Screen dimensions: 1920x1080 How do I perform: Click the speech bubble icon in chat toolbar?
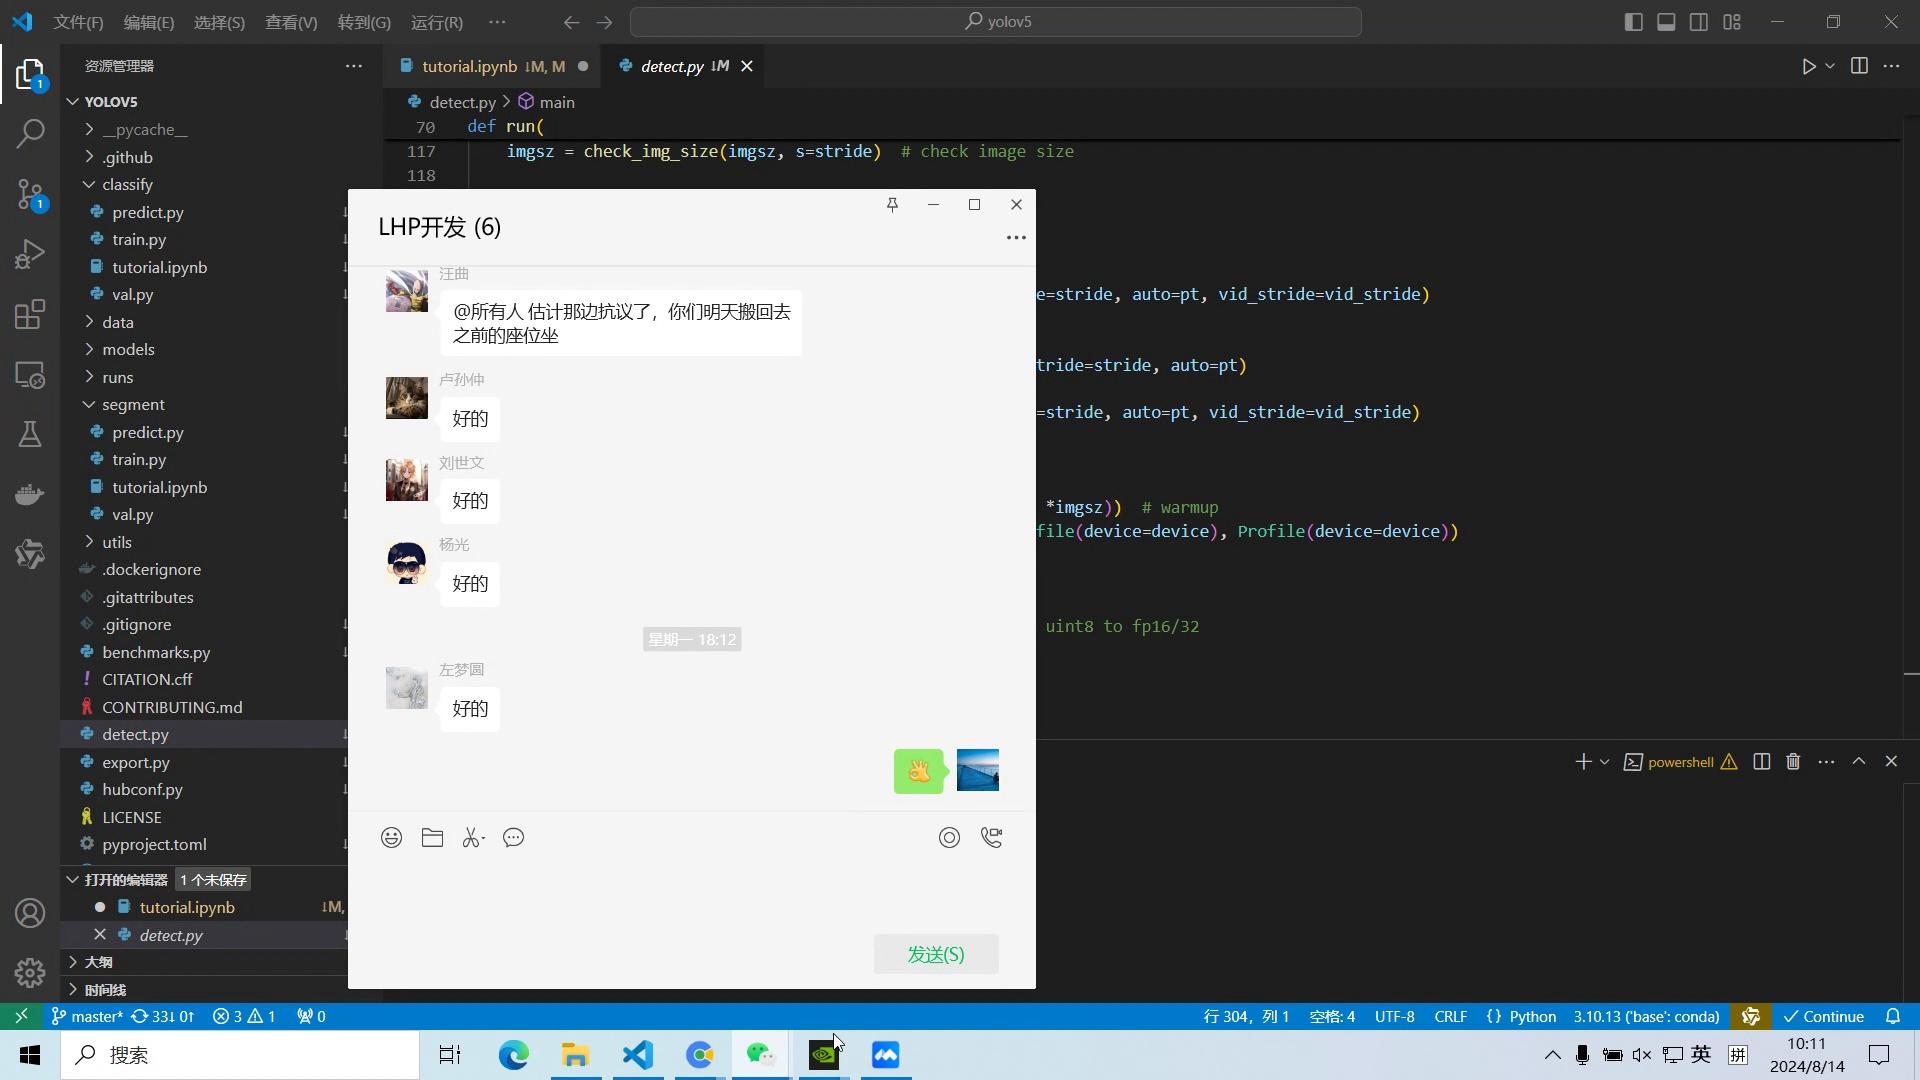coord(514,837)
